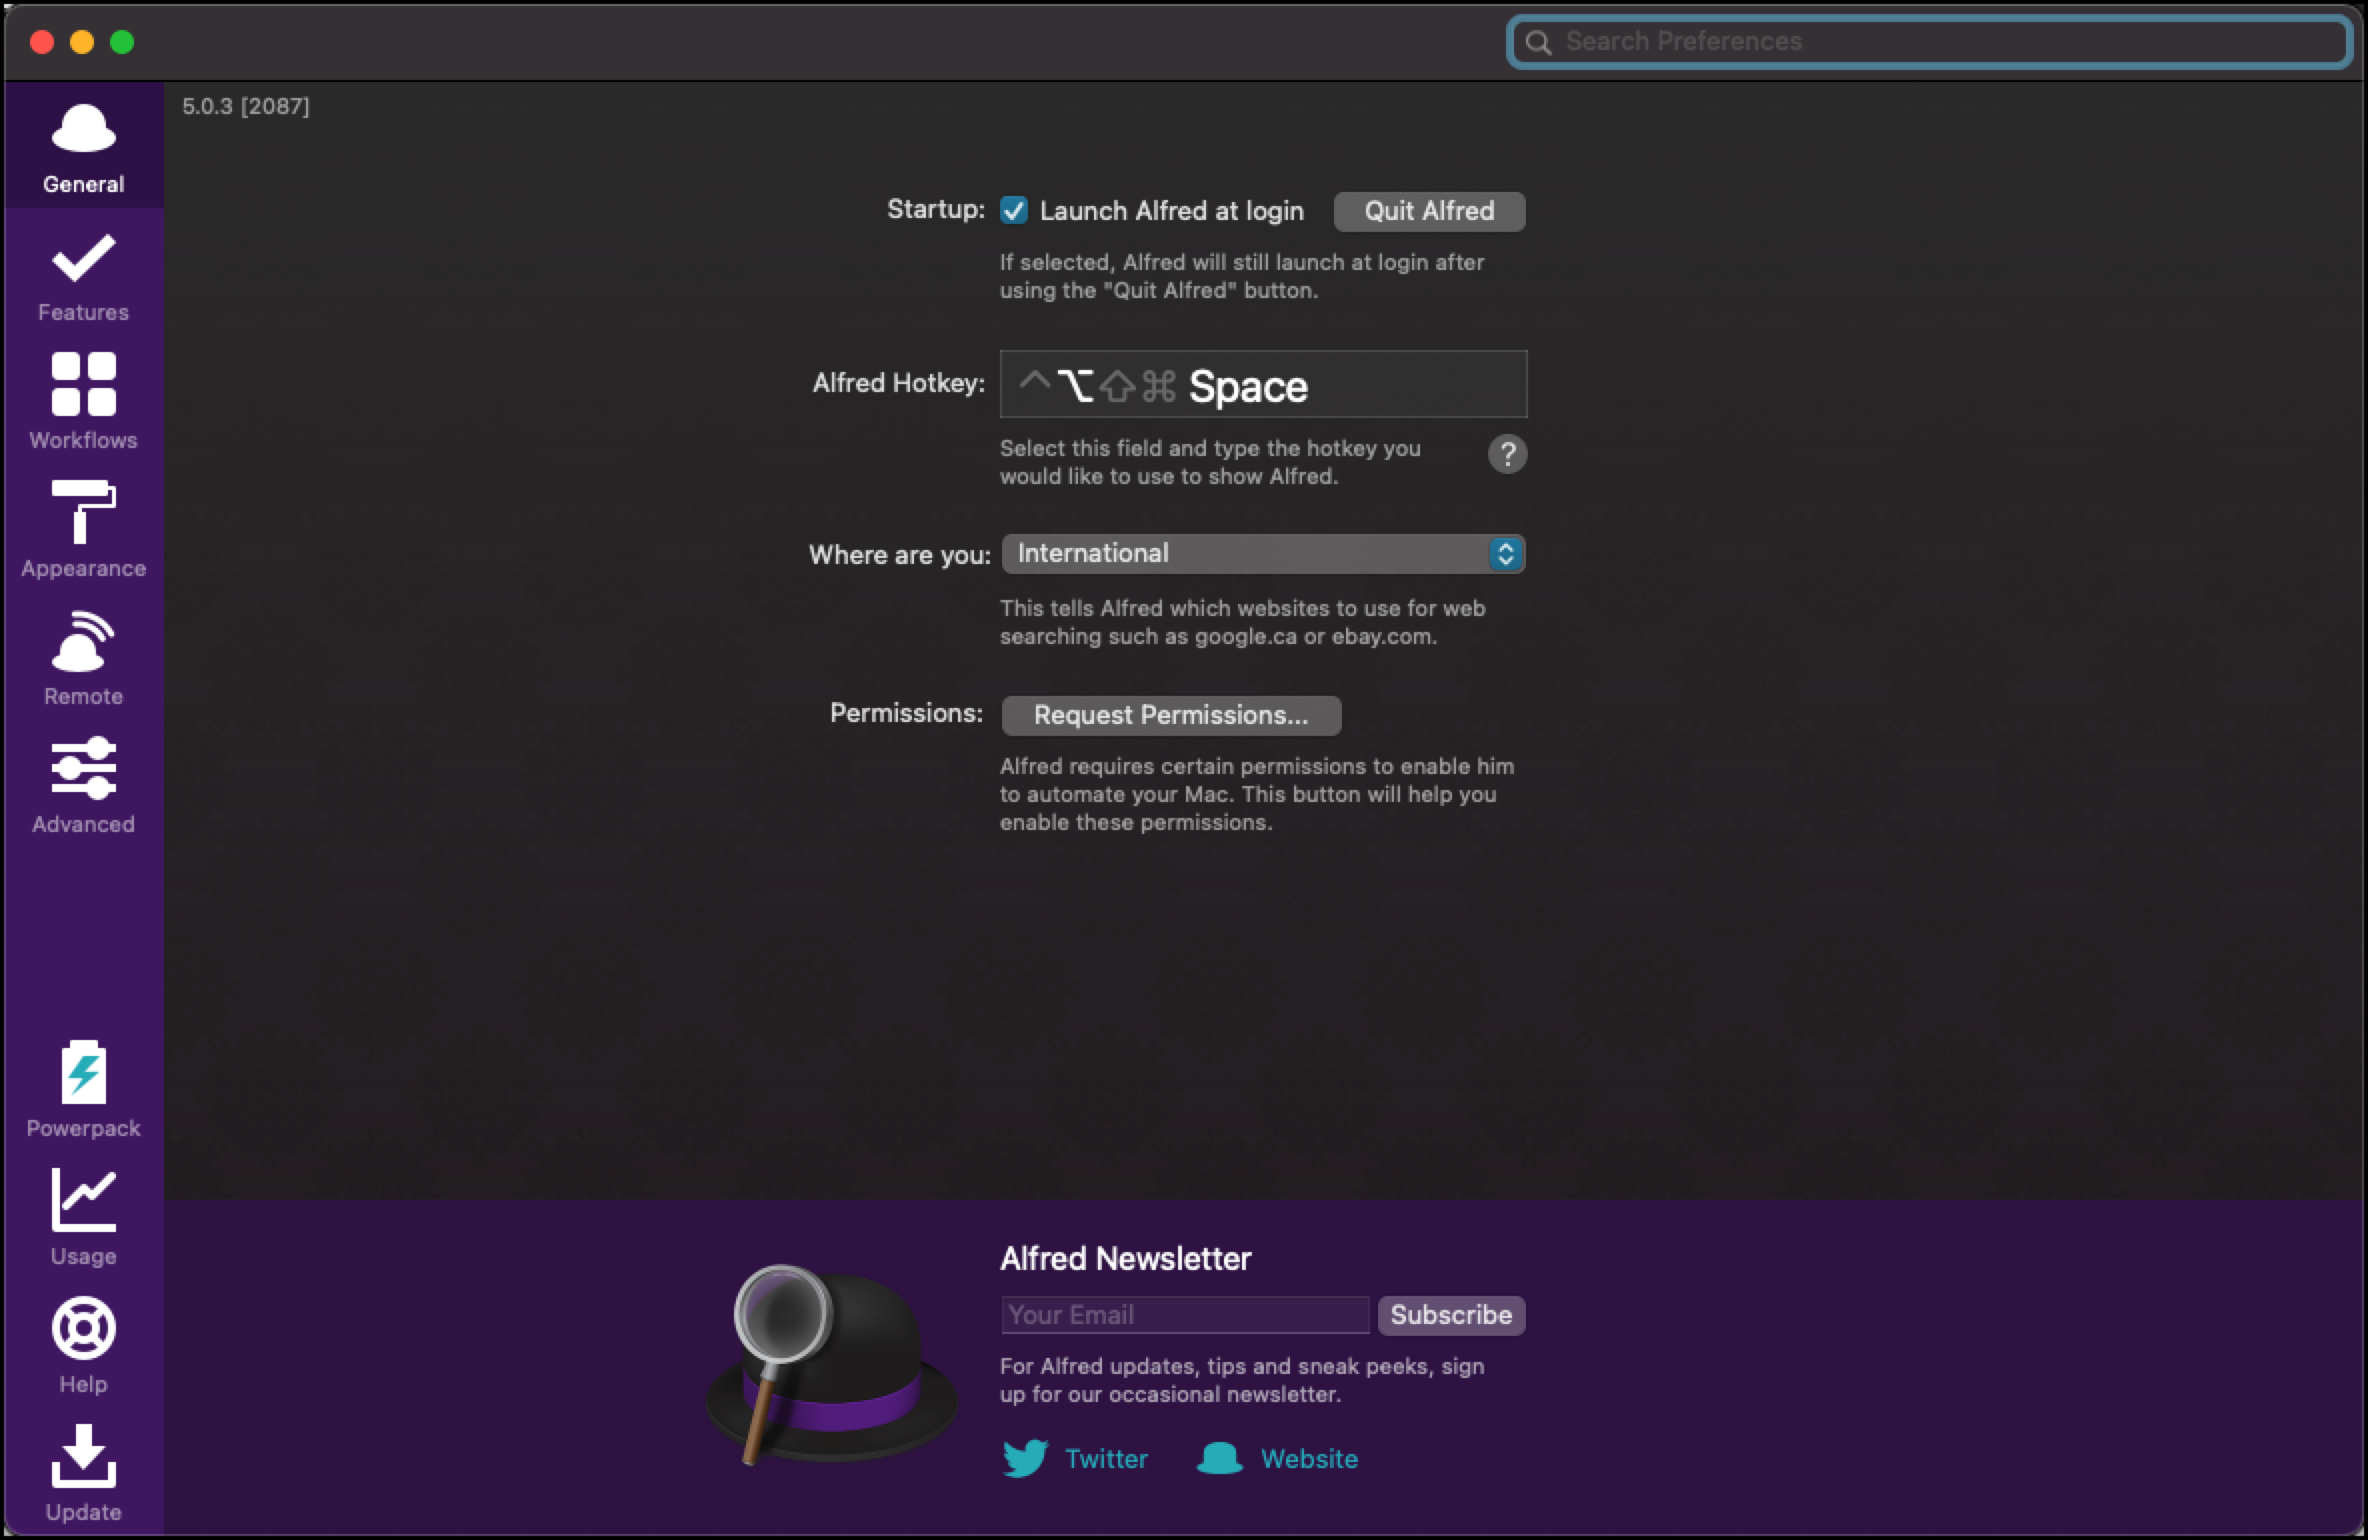Click the Alfred Hotkey: label
The width and height of the screenshot is (2368, 1540).
point(899,383)
